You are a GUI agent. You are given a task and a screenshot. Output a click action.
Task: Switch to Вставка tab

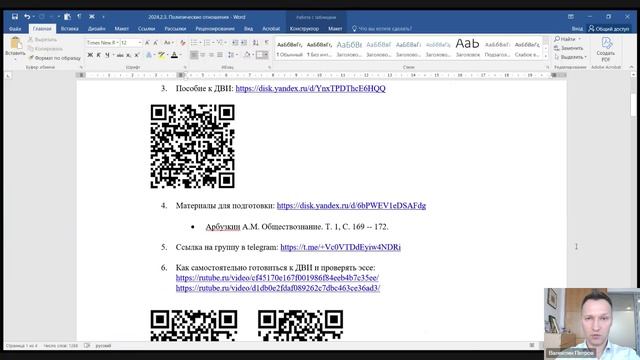[x=70, y=29]
